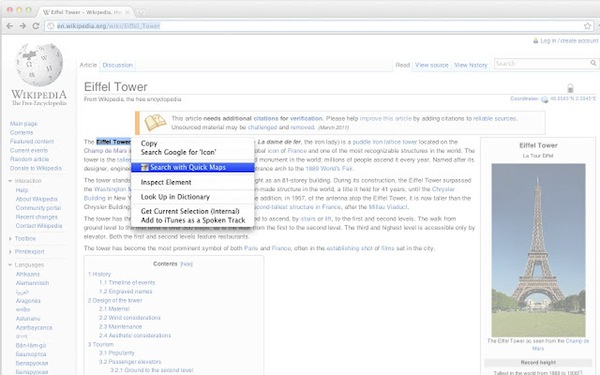Open About Wikipedia link
Image resolution: width=600 pixels, height=375 pixels.
click(36, 199)
